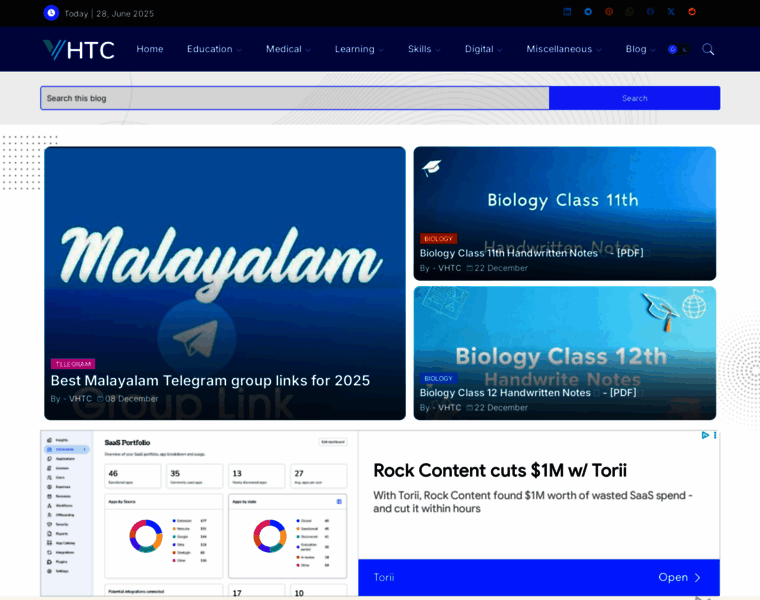760x600 pixels.
Task: Open 'Best Malayalam Telegram group links for 2025' post
Action: (x=210, y=380)
